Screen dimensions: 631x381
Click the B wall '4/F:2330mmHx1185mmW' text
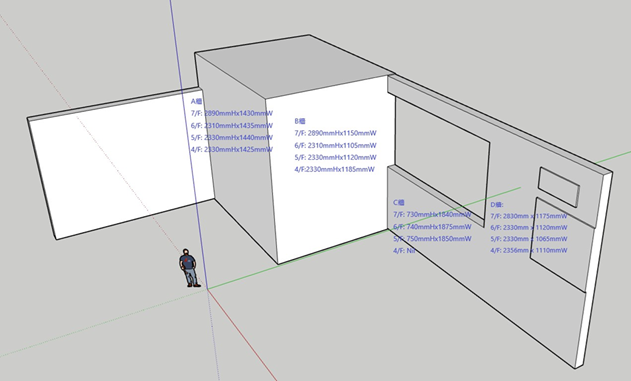(334, 169)
